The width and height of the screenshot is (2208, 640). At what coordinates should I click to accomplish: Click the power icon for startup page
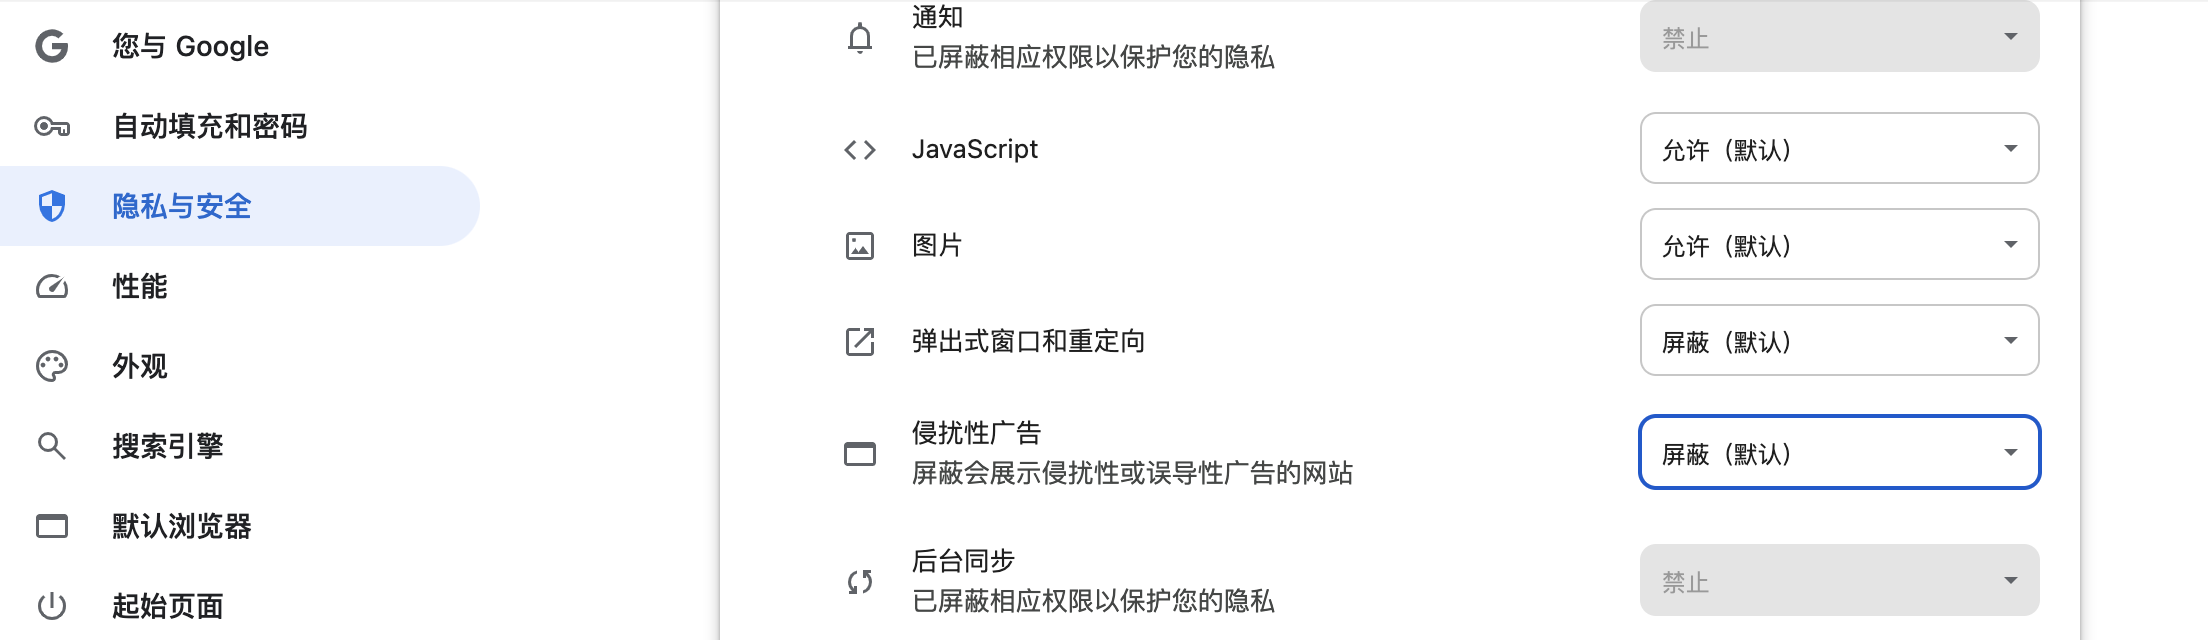[x=52, y=606]
